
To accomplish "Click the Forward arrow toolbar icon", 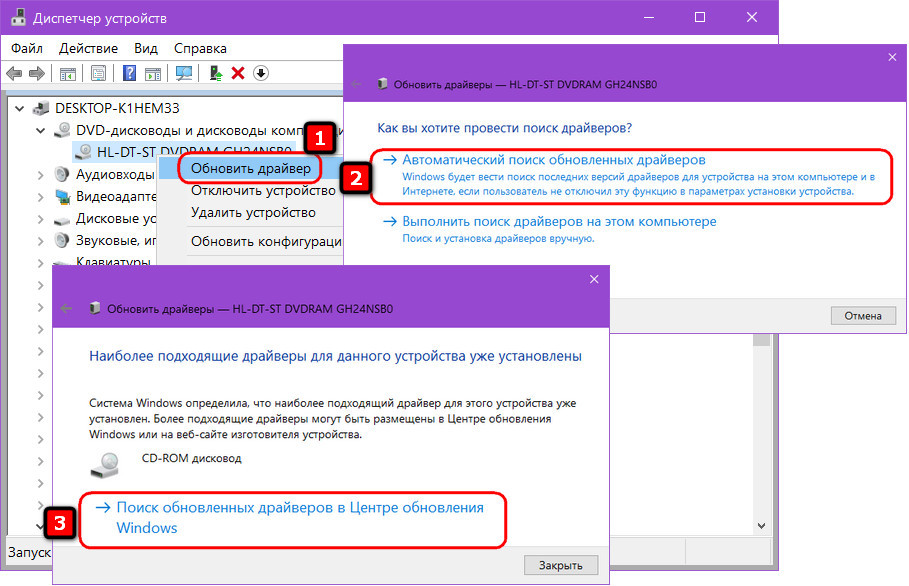I will pos(37,74).
